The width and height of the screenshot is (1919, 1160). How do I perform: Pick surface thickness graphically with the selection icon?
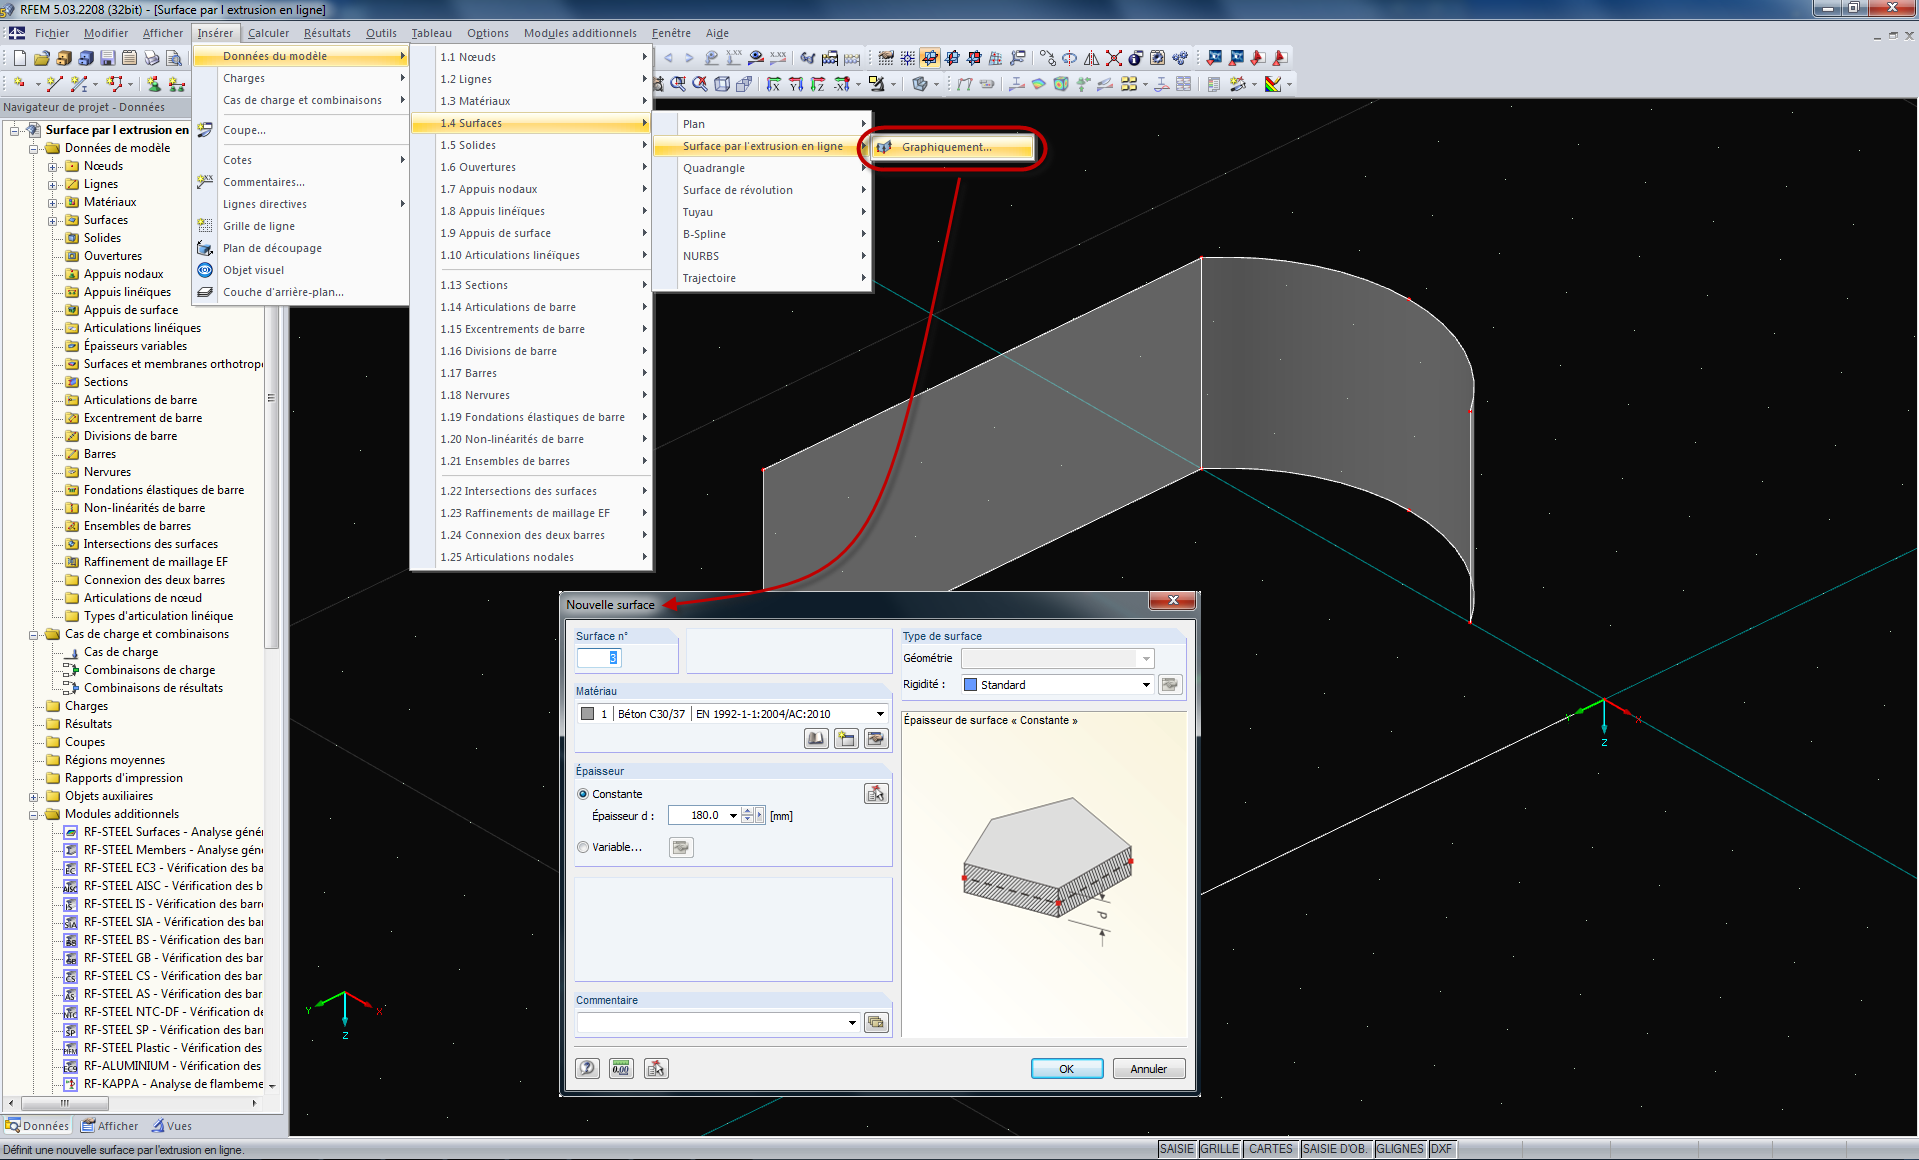pos(876,794)
